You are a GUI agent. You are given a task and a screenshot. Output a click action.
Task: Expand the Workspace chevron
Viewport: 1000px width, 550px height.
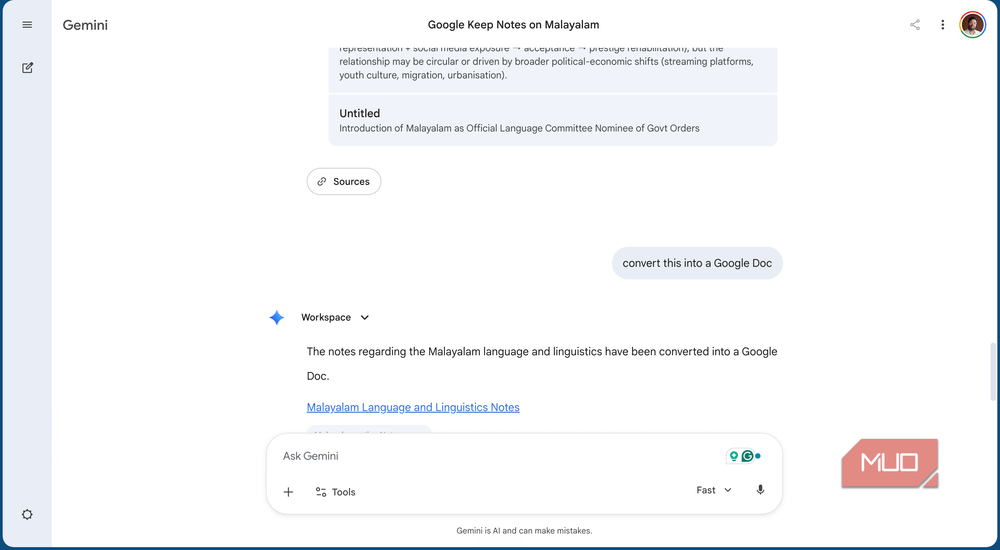coord(365,318)
